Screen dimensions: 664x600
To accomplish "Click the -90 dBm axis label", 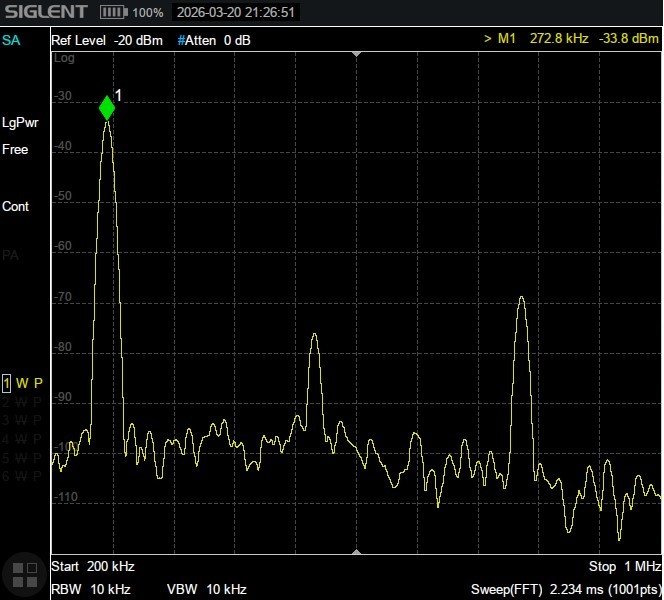I will [x=63, y=397].
